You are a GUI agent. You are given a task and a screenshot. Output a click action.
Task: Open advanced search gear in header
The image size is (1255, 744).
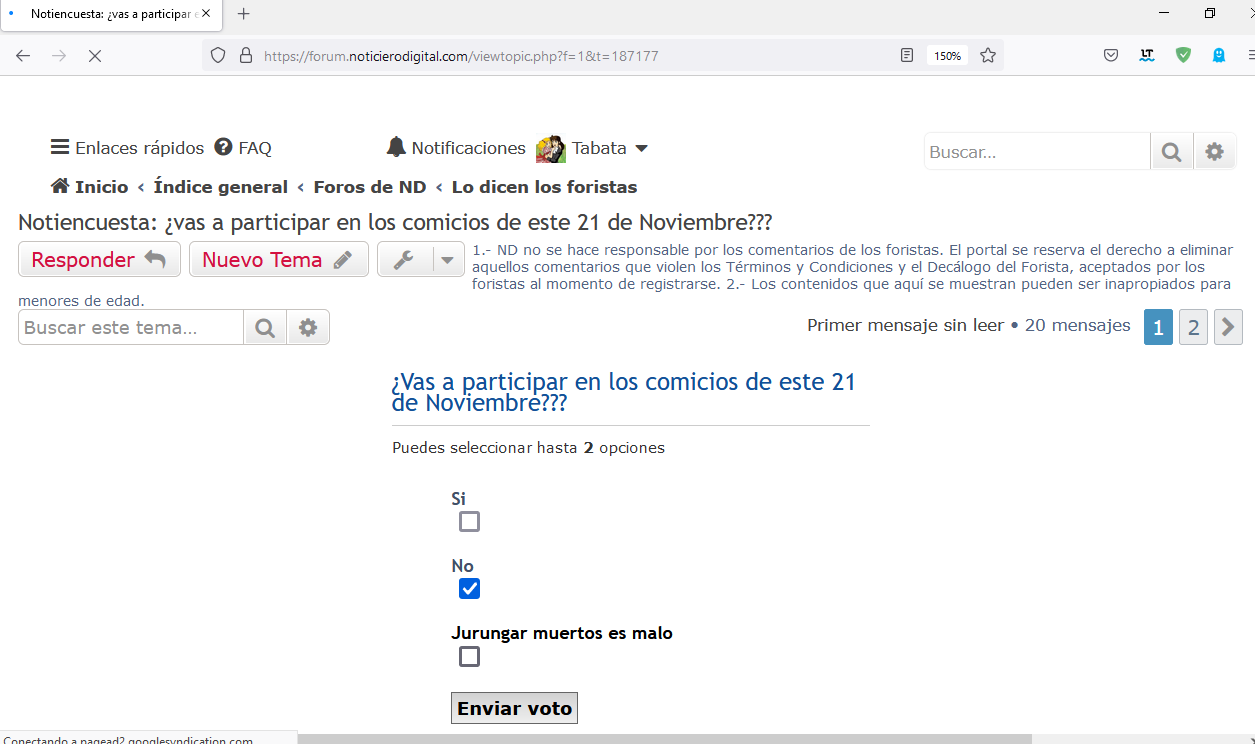1214,152
